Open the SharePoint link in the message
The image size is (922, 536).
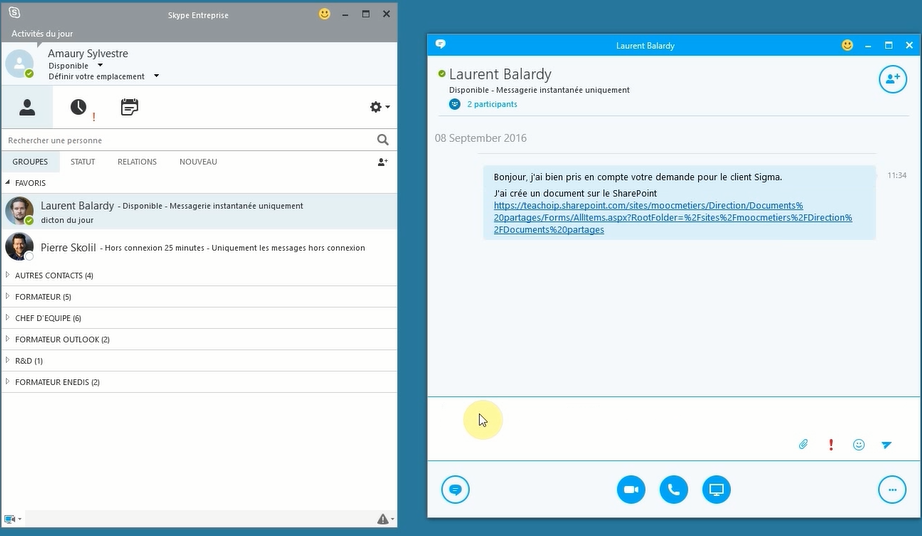(x=673, y=217)
